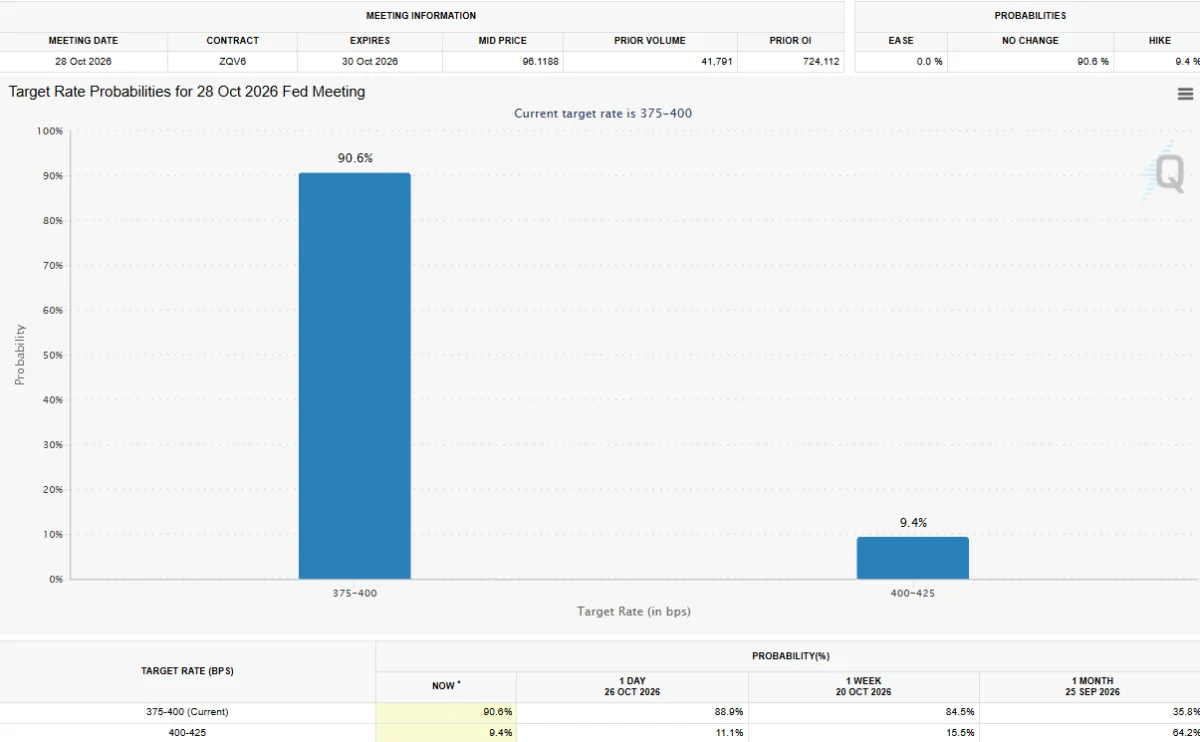Click the blue 375-400 probability bar
This screenshot has width=1200, height=742.
coord(355,376)
